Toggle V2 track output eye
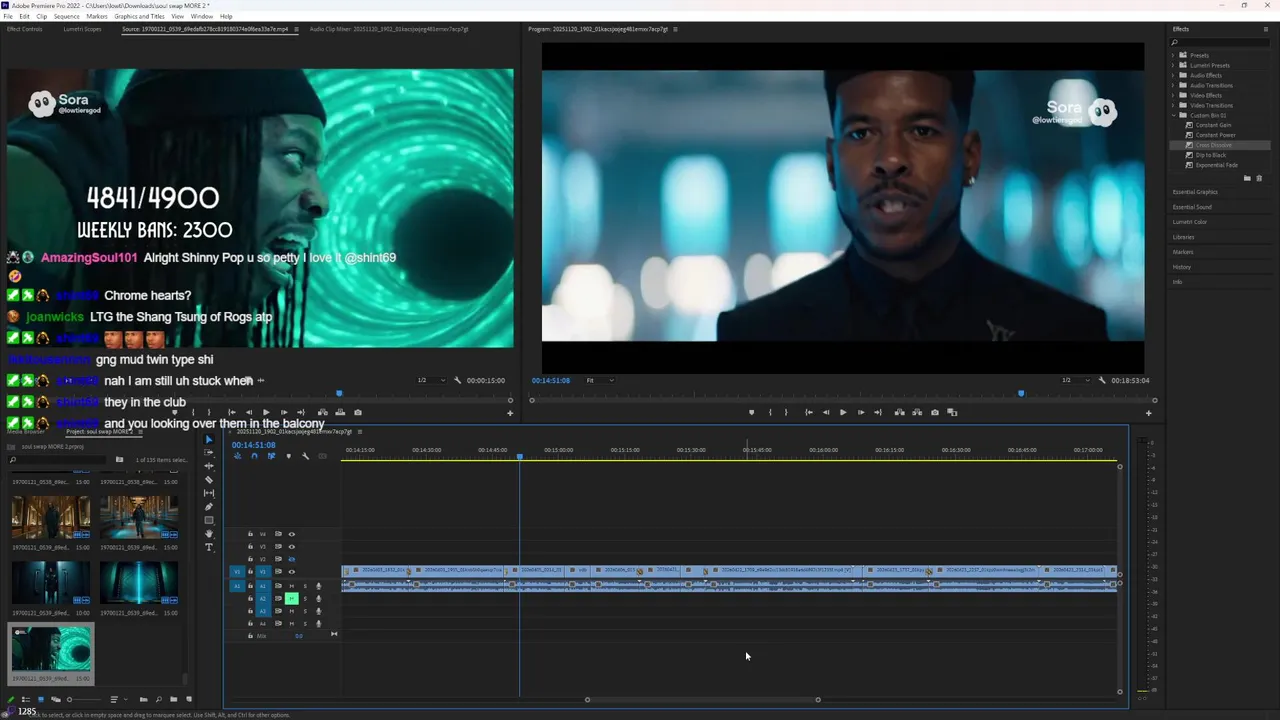Image resolution: width=1280 pixels, height=720 pixels. 292,559
